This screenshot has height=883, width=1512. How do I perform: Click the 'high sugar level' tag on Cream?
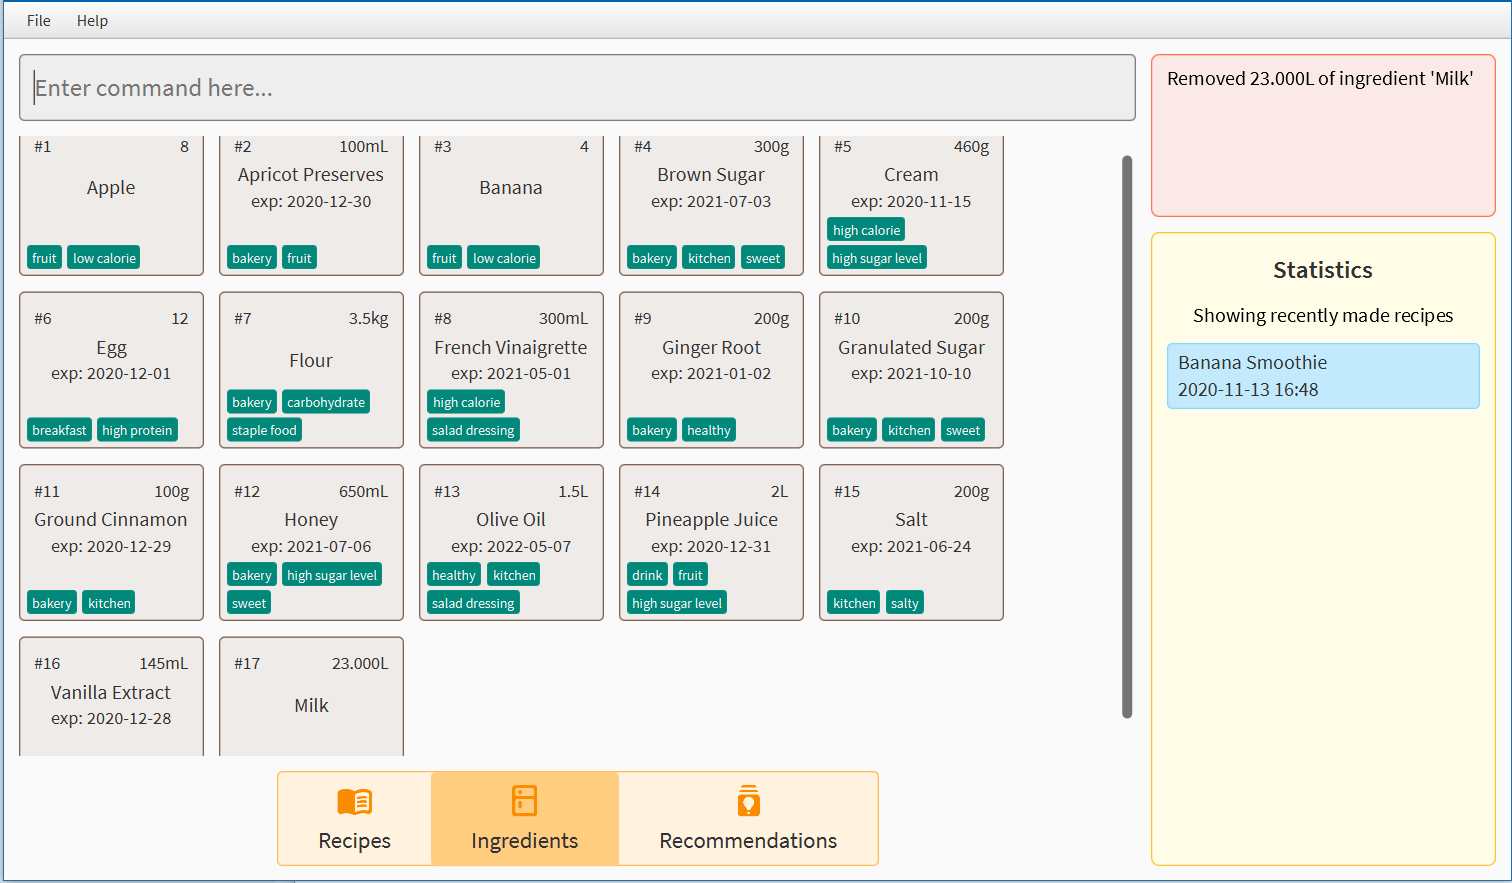(877, 258)
